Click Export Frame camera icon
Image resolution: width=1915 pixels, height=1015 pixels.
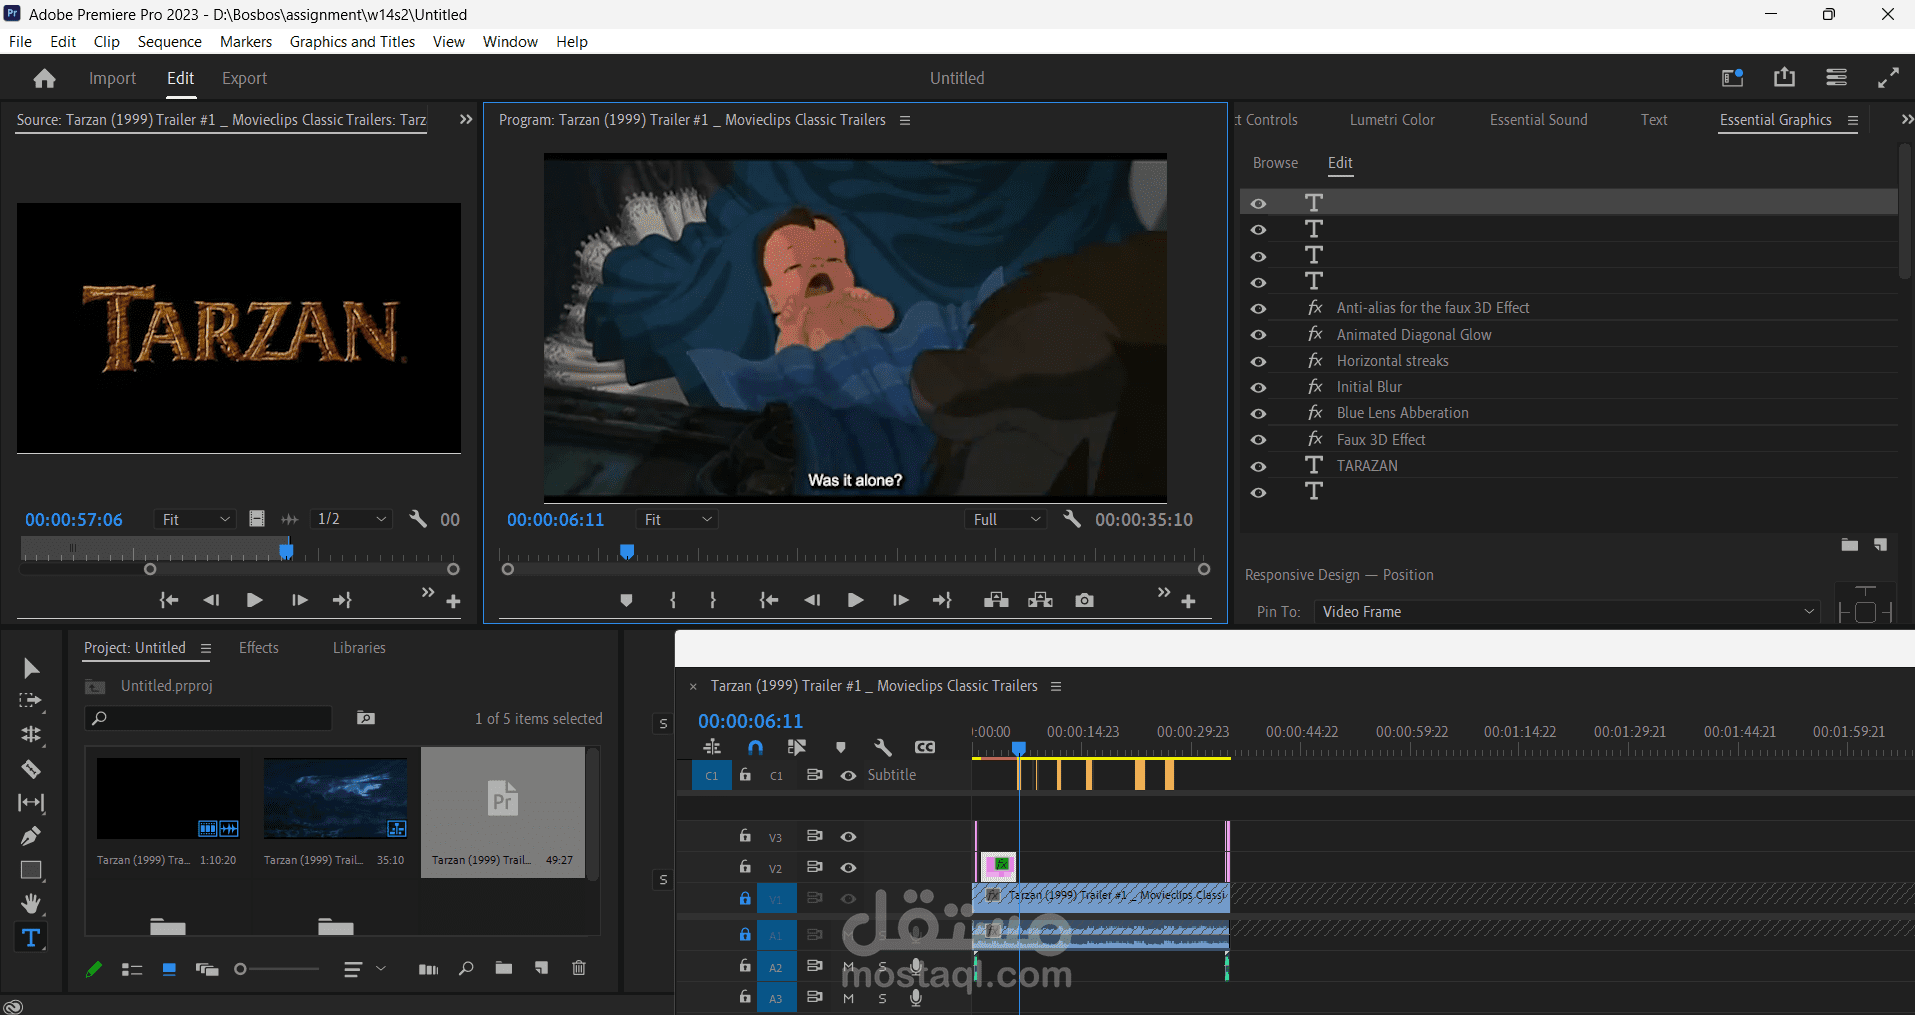[1084, 600]
